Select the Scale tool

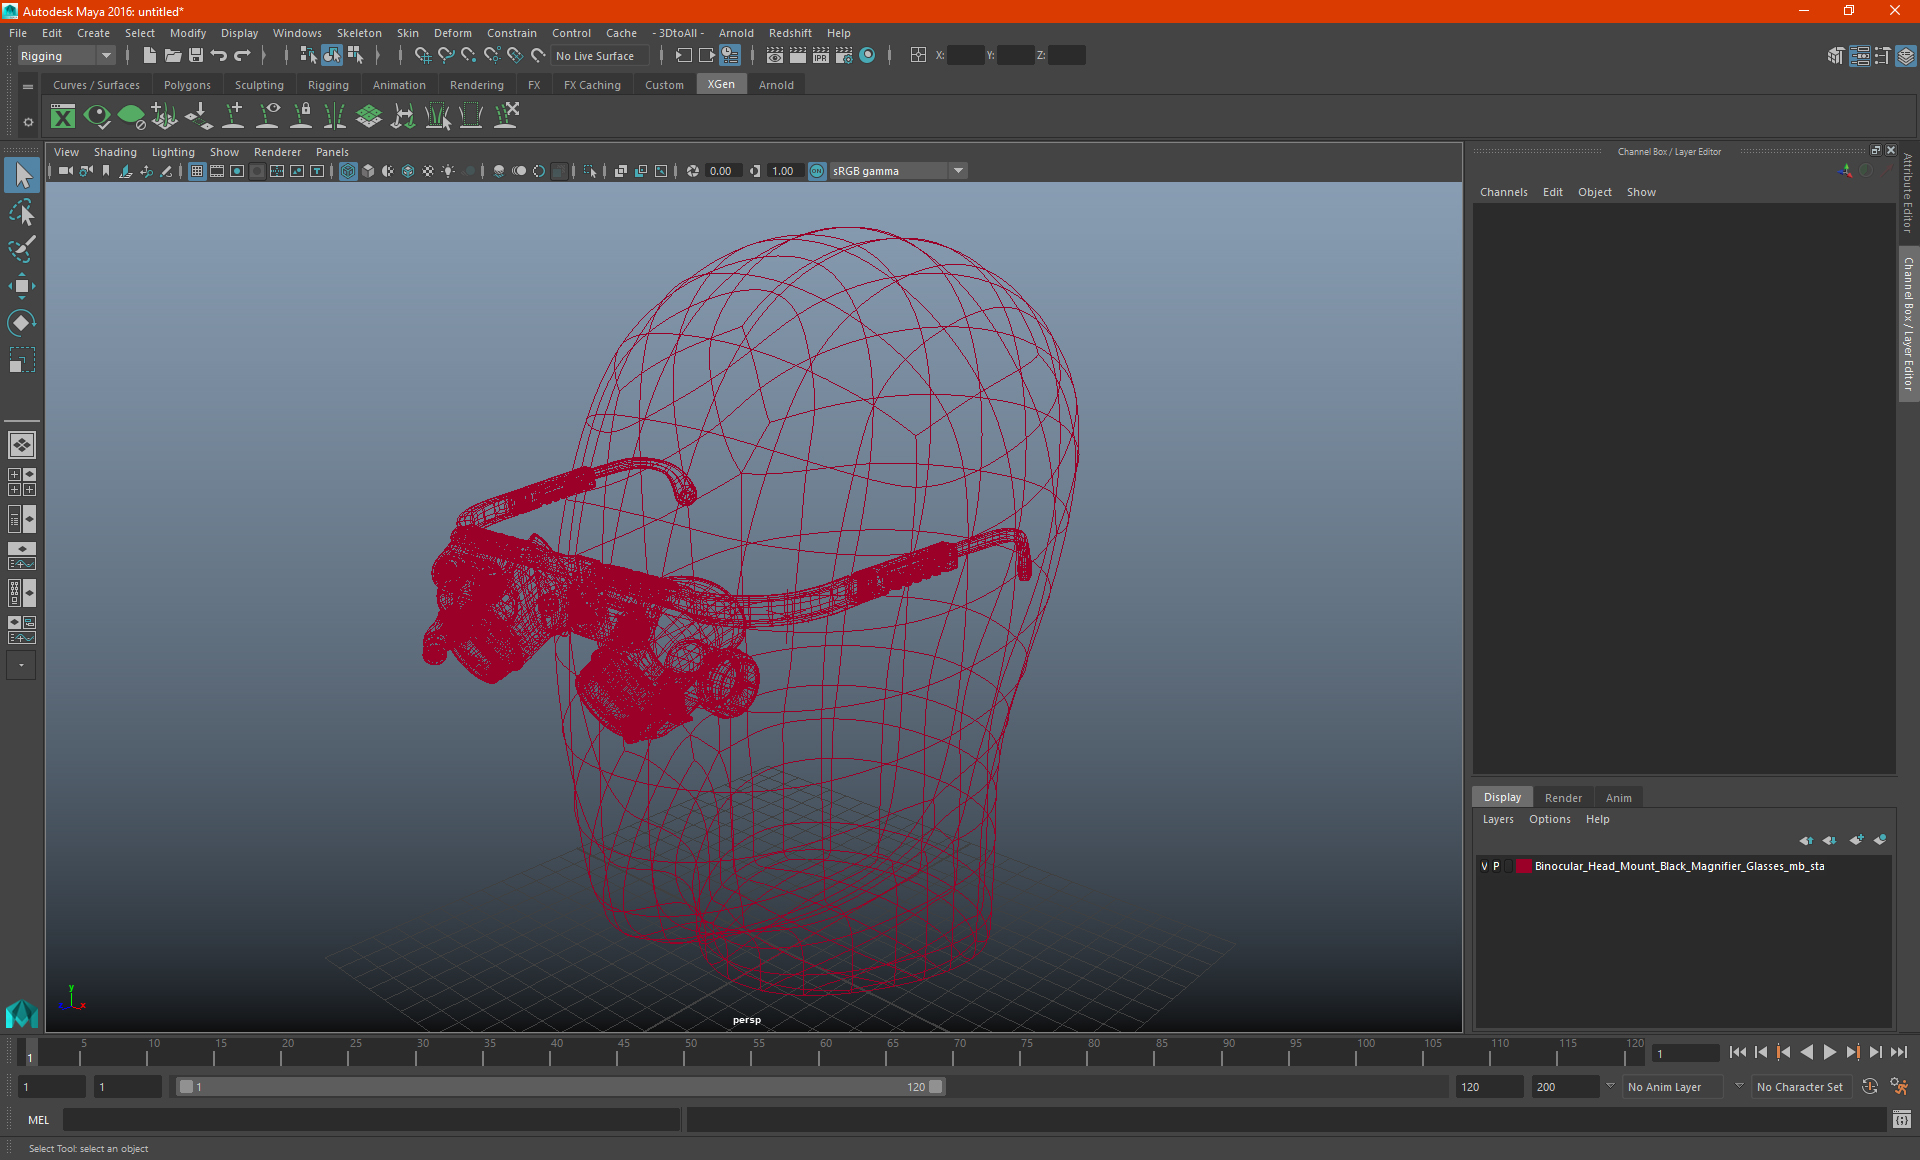point(22,360)
